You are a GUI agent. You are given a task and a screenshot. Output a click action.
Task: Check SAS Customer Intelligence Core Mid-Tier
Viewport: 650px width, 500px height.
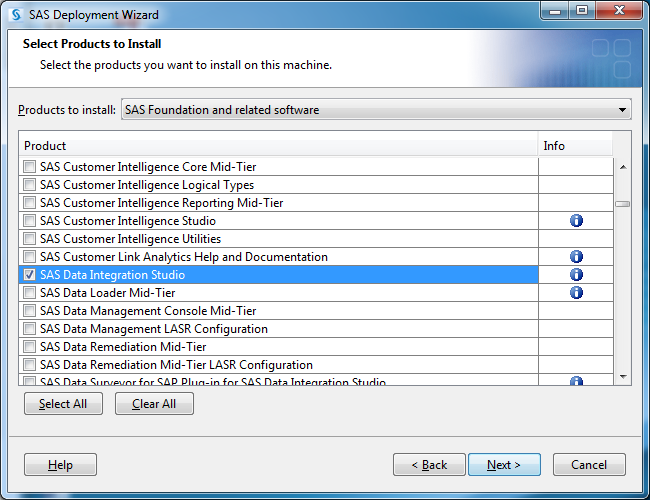point(29,167)
